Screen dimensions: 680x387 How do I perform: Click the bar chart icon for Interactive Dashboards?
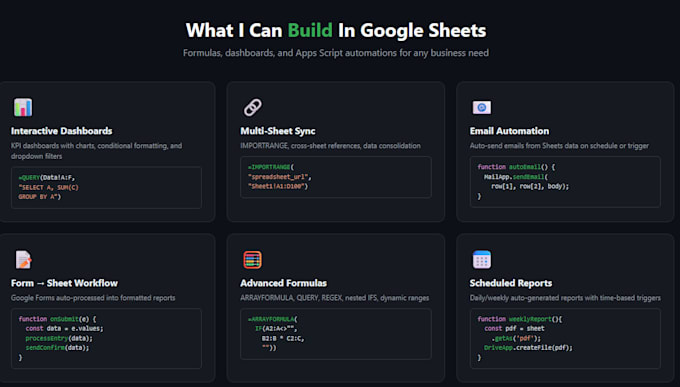[x=23, y=107]
